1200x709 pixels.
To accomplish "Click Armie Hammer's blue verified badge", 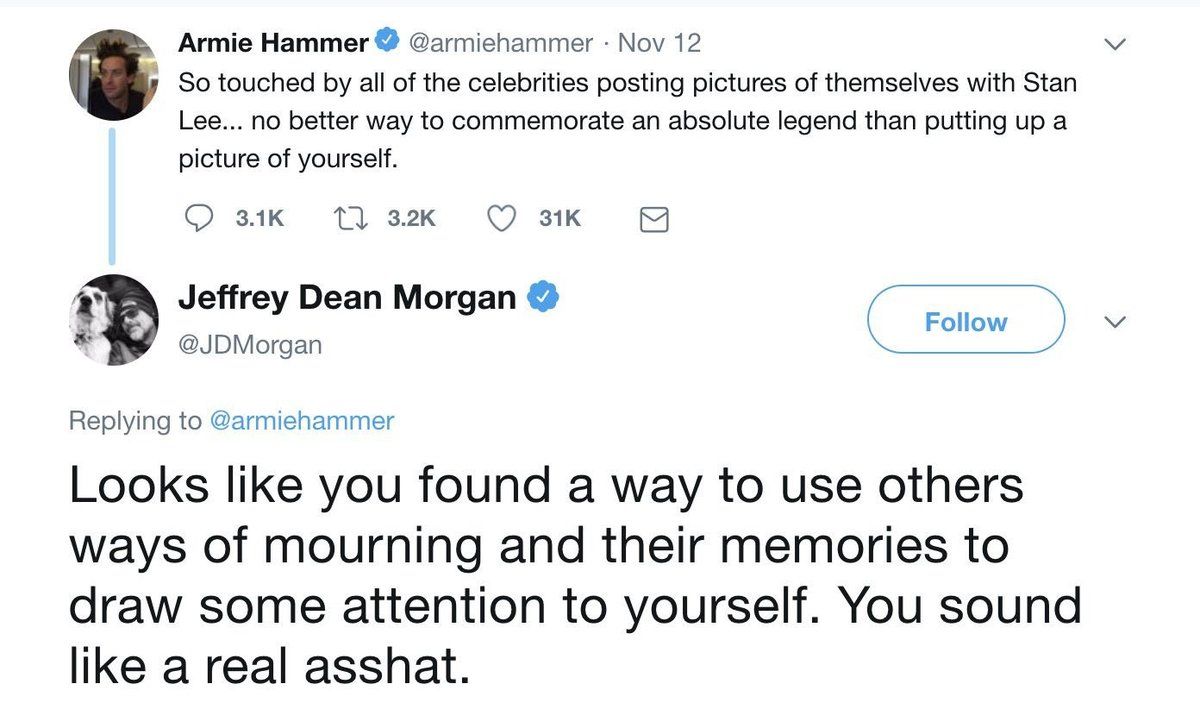I will coord(386,43).
